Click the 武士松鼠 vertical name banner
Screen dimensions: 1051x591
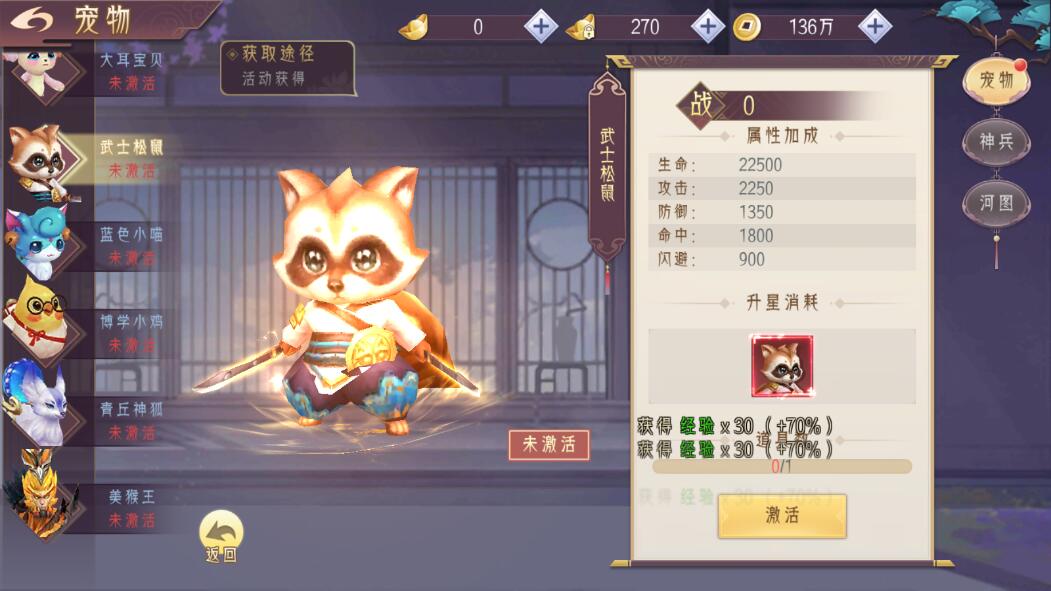(x=607, y=166)
